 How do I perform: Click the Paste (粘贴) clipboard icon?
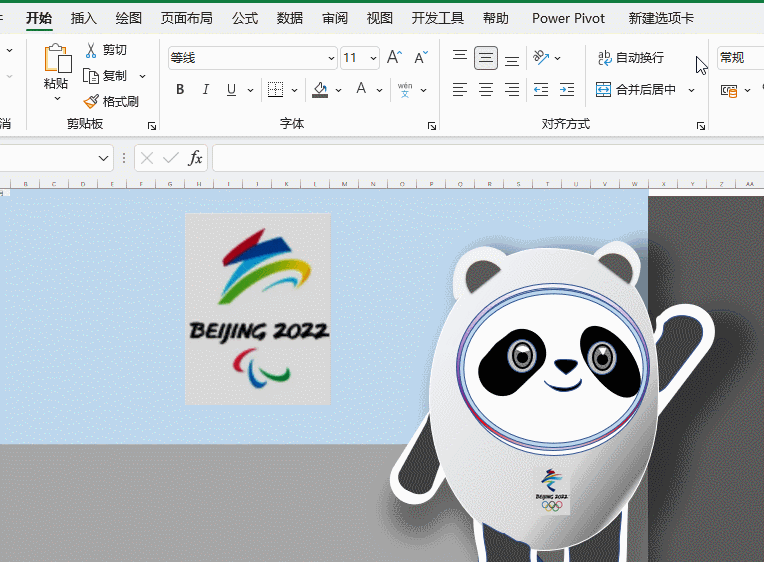click(x=56, y=60)
